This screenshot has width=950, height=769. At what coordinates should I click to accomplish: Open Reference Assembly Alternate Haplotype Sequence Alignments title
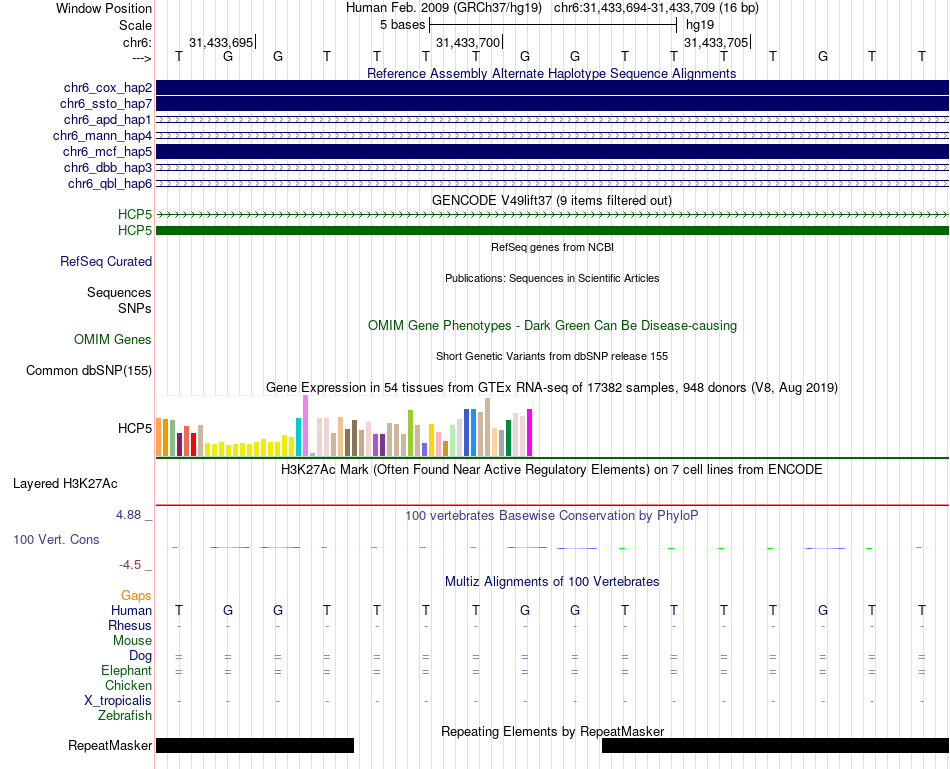551,73
